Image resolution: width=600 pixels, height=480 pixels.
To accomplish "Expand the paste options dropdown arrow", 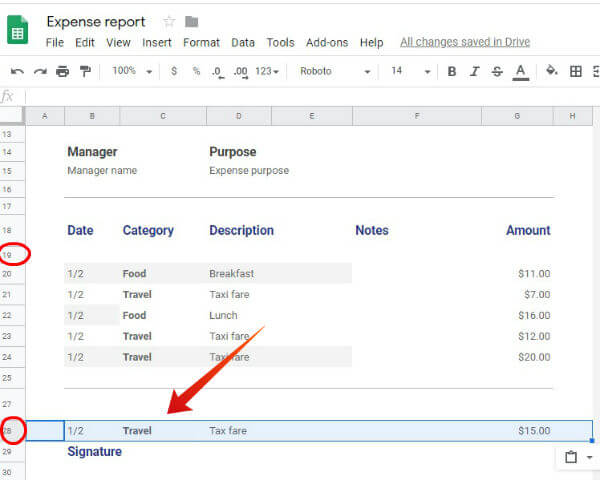I will (589, 457).
